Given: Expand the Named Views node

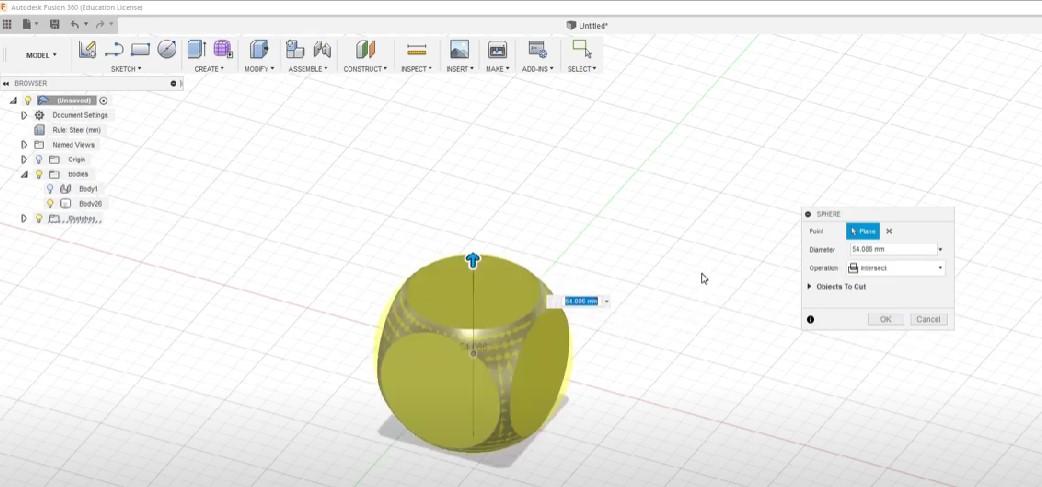Looking at the screenshot, I should 24,145.
